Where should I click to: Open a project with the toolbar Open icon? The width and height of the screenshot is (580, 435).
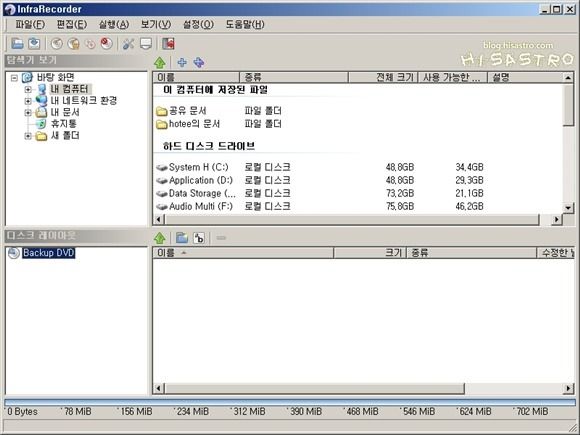coord(17,44)
